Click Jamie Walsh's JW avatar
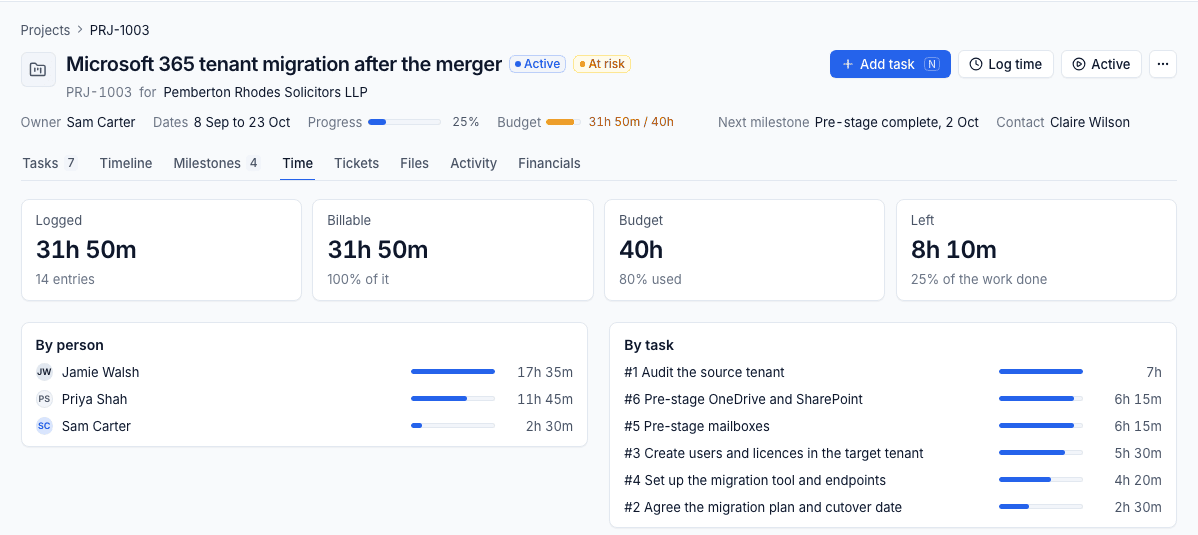1198x535 pixels. (x=44, y=372)
